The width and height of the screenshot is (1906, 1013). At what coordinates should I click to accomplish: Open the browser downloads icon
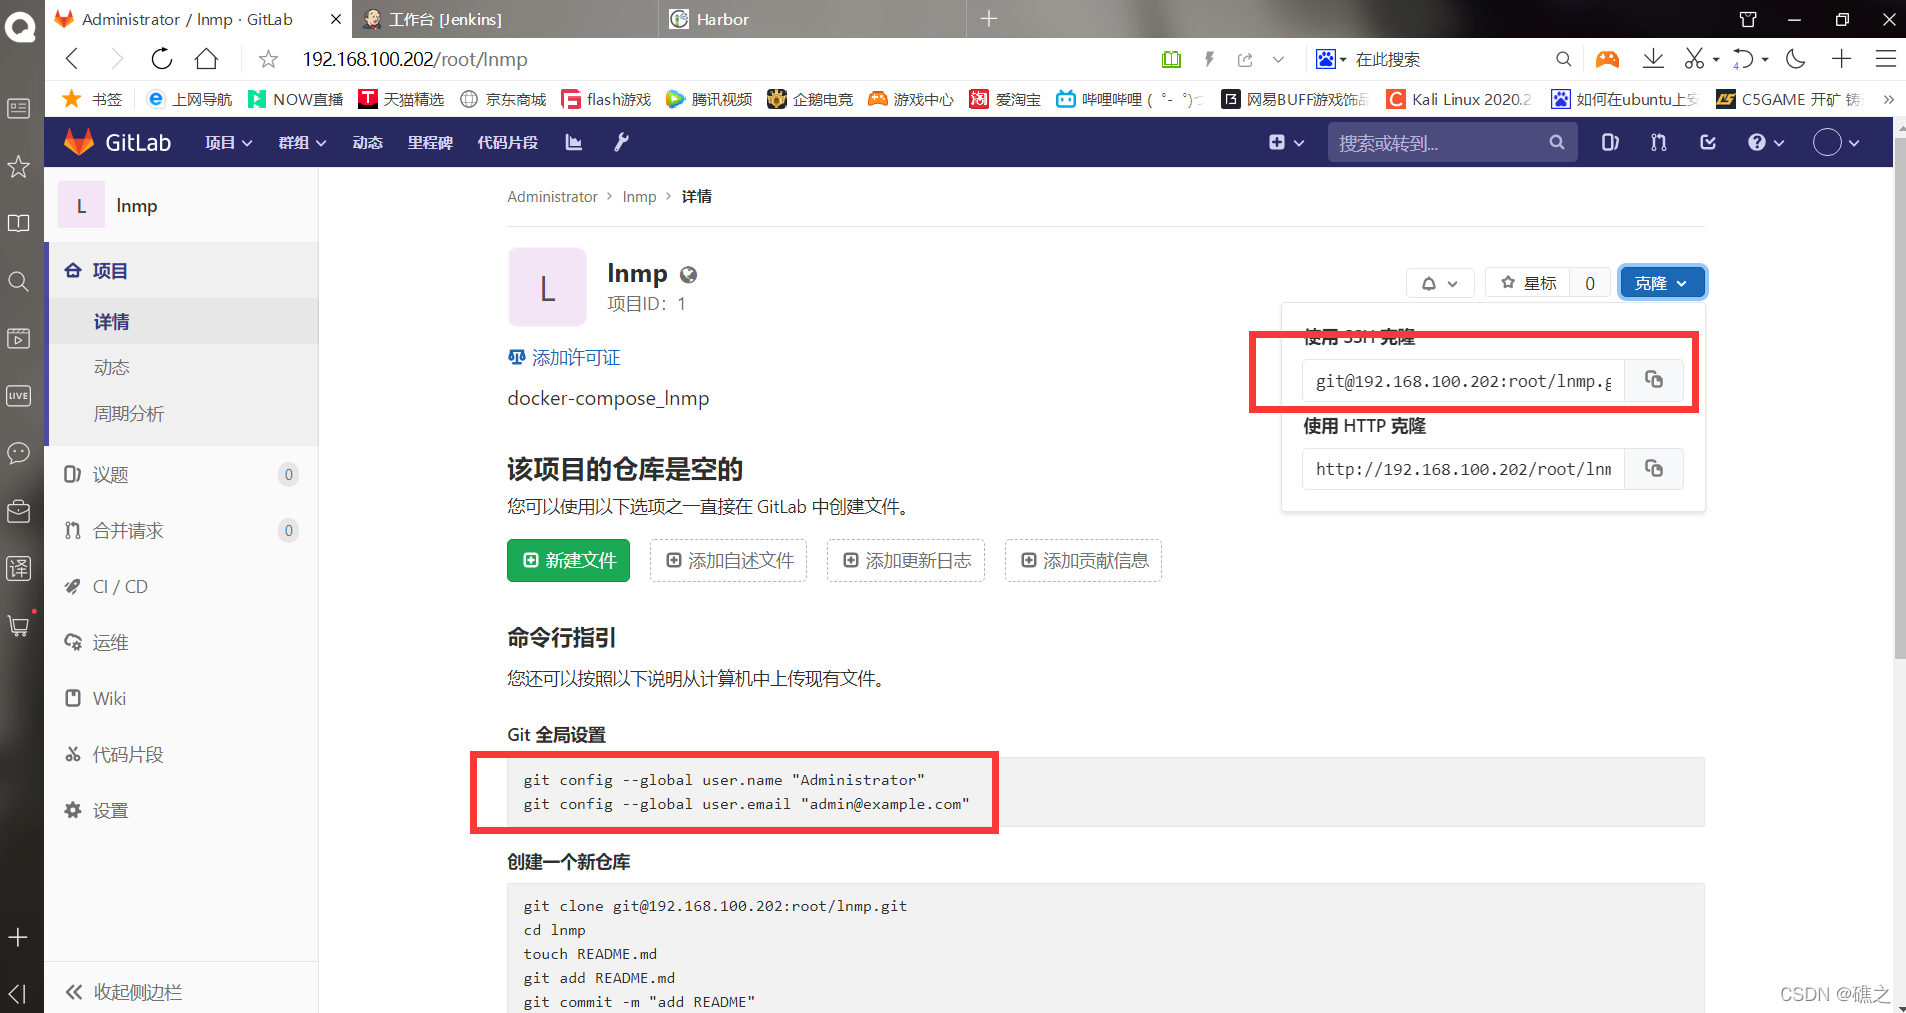(x=1653, y=59)
